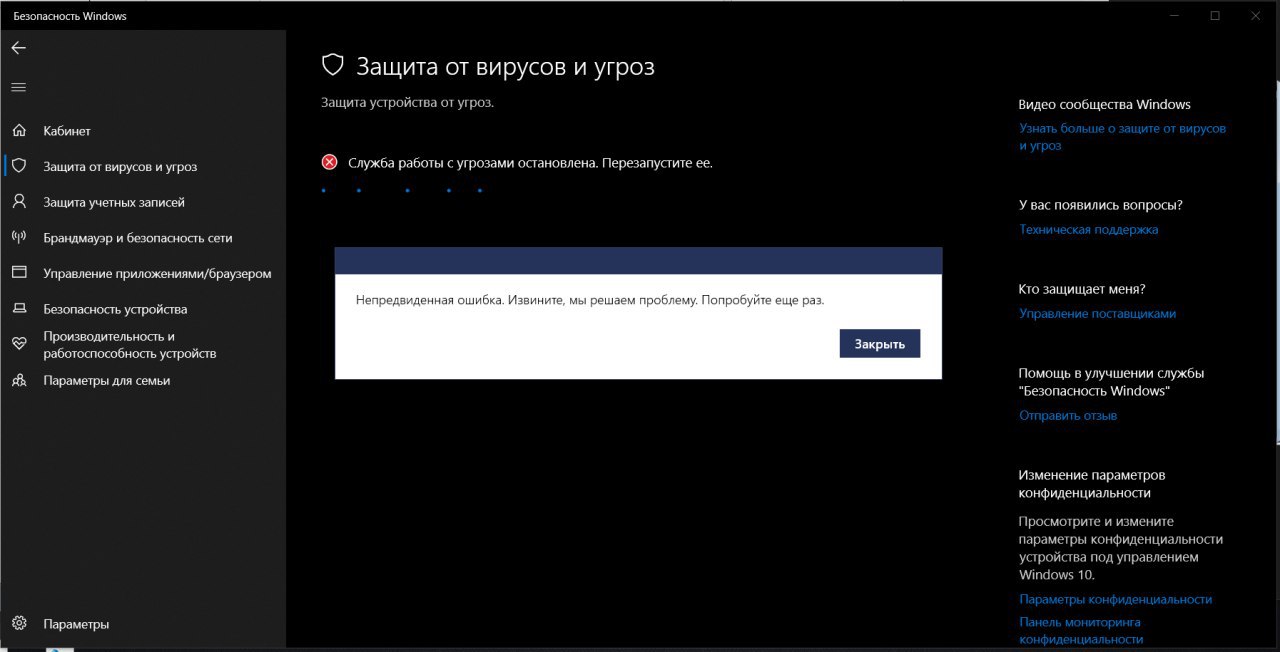Viewport: 1280px width, 652px height.
Task: Open the Управление поставщиками link
Action: point(1098,313)
